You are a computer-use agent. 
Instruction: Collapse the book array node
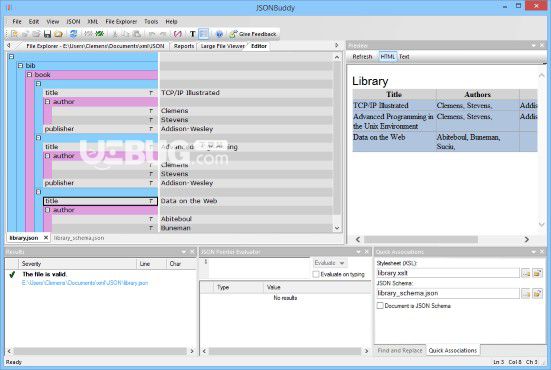pos(30,74)
